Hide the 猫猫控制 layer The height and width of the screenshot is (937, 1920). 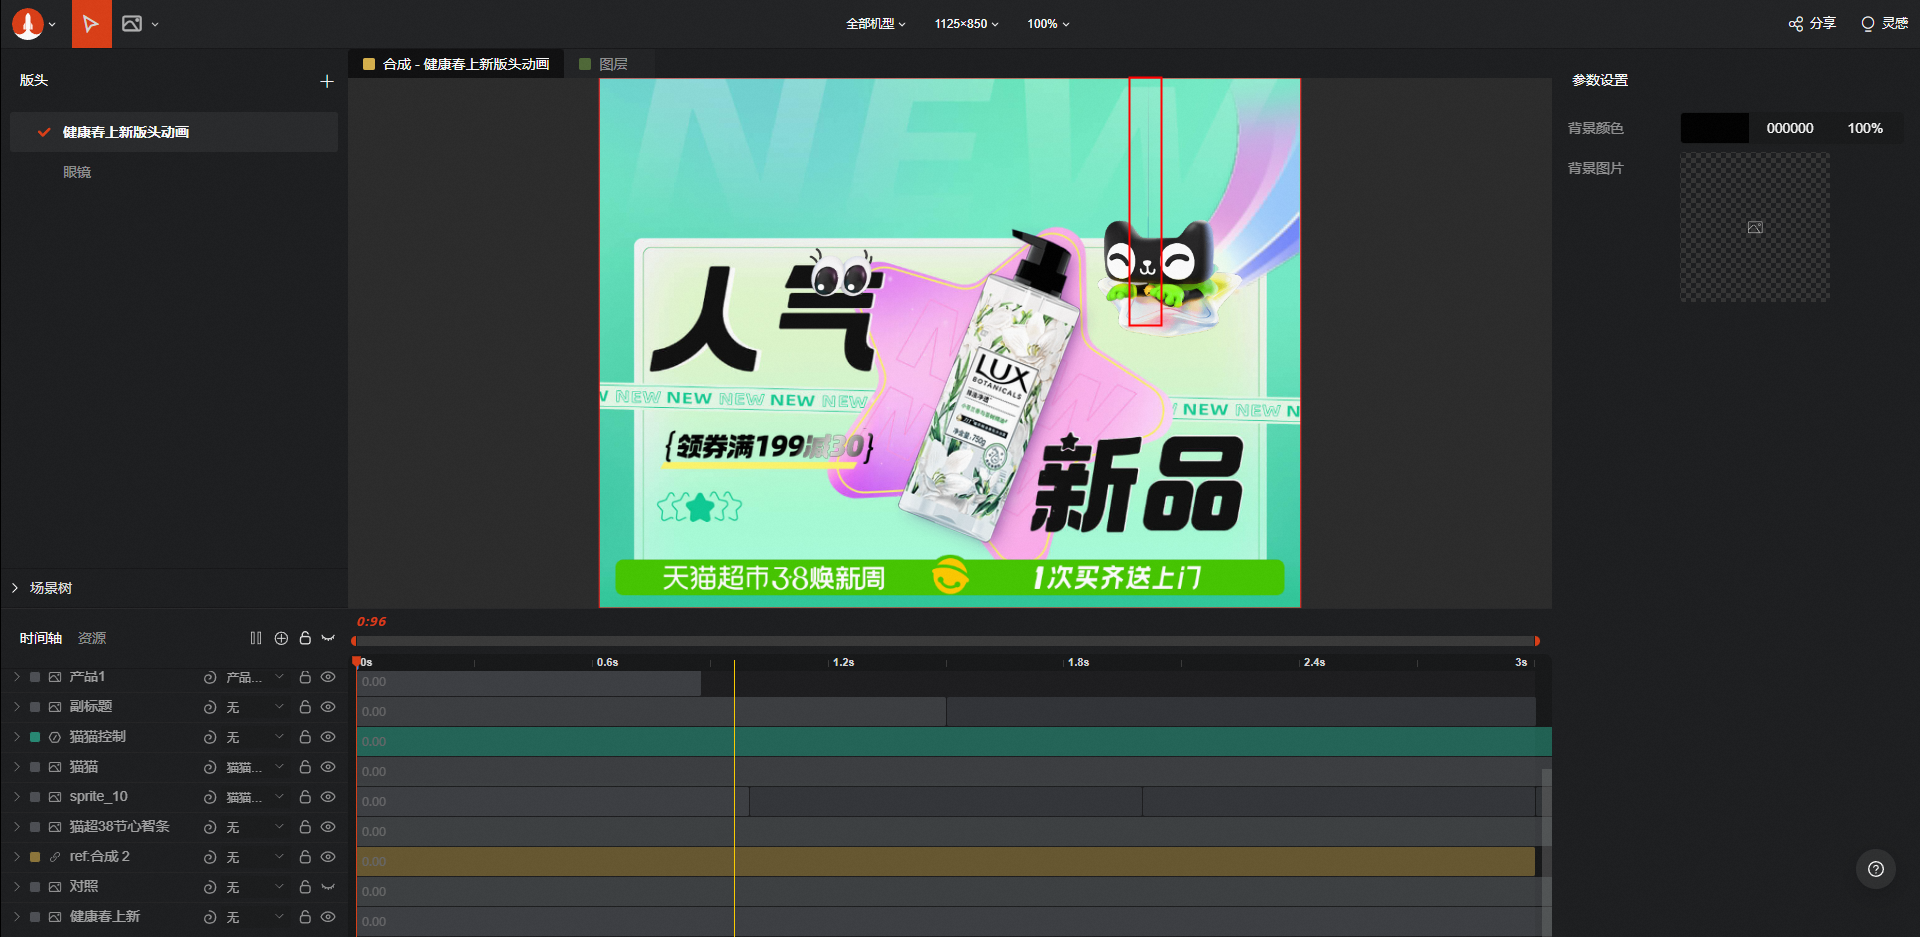point(328,737)
